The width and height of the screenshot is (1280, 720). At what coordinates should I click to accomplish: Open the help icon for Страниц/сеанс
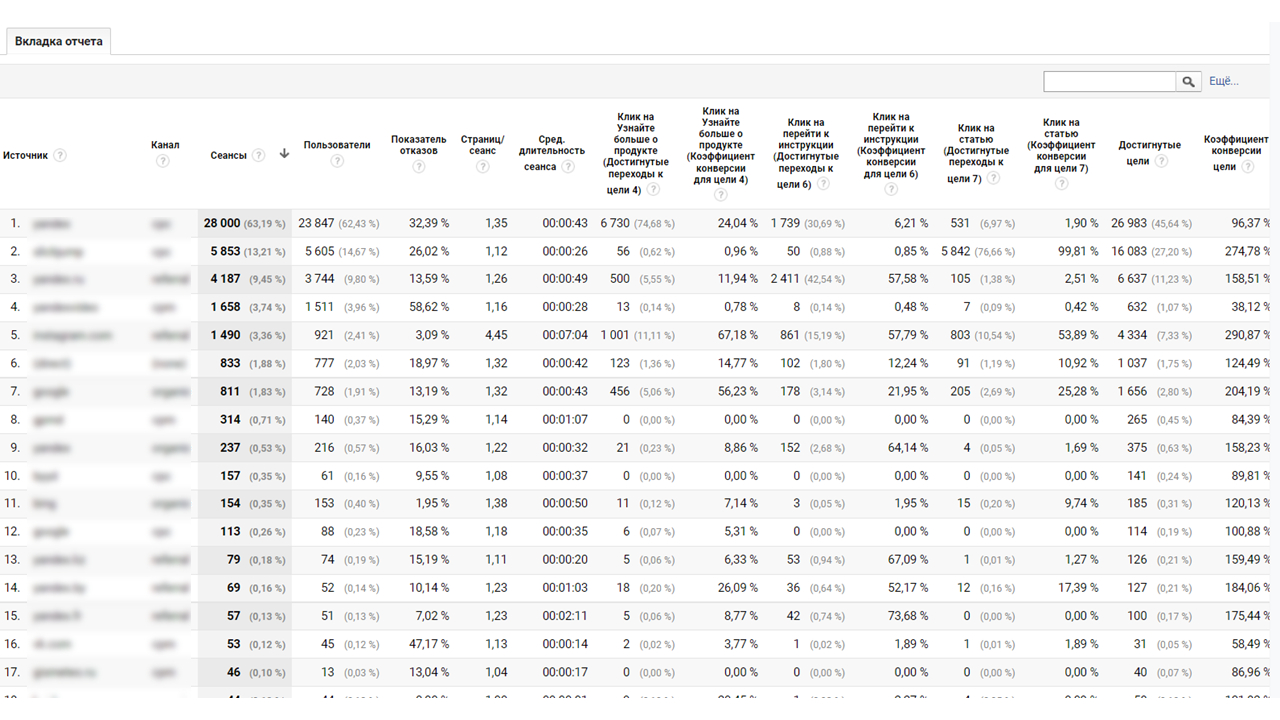pyautogui.click(x=483, y=167)
